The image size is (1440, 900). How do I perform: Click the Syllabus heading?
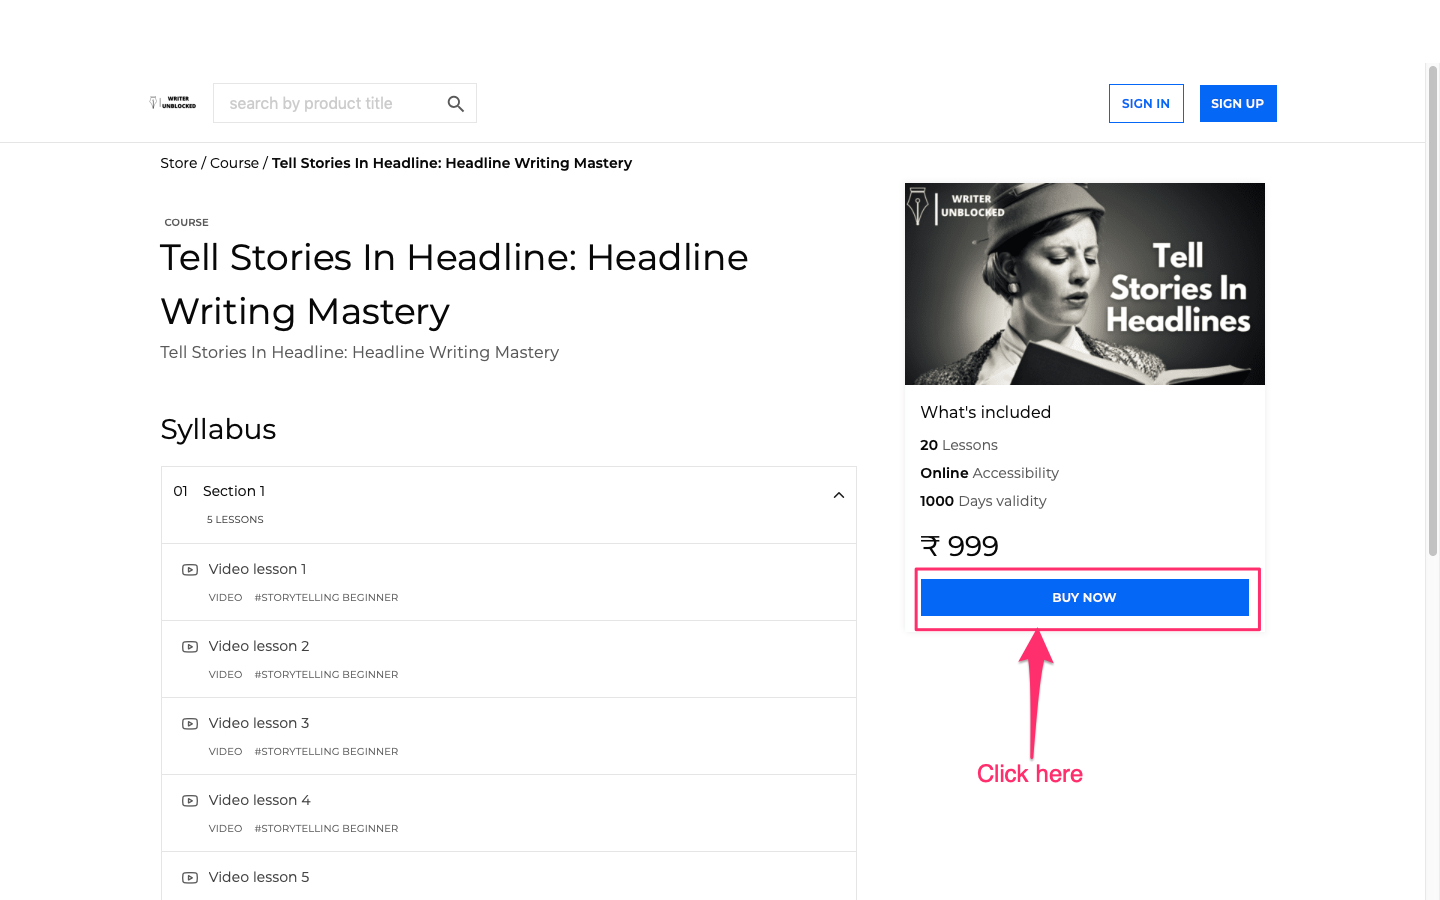click(218, 429)
